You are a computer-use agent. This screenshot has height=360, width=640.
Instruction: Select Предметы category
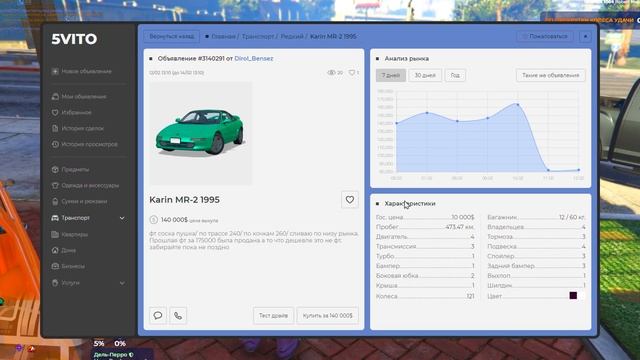click(75, 169)
